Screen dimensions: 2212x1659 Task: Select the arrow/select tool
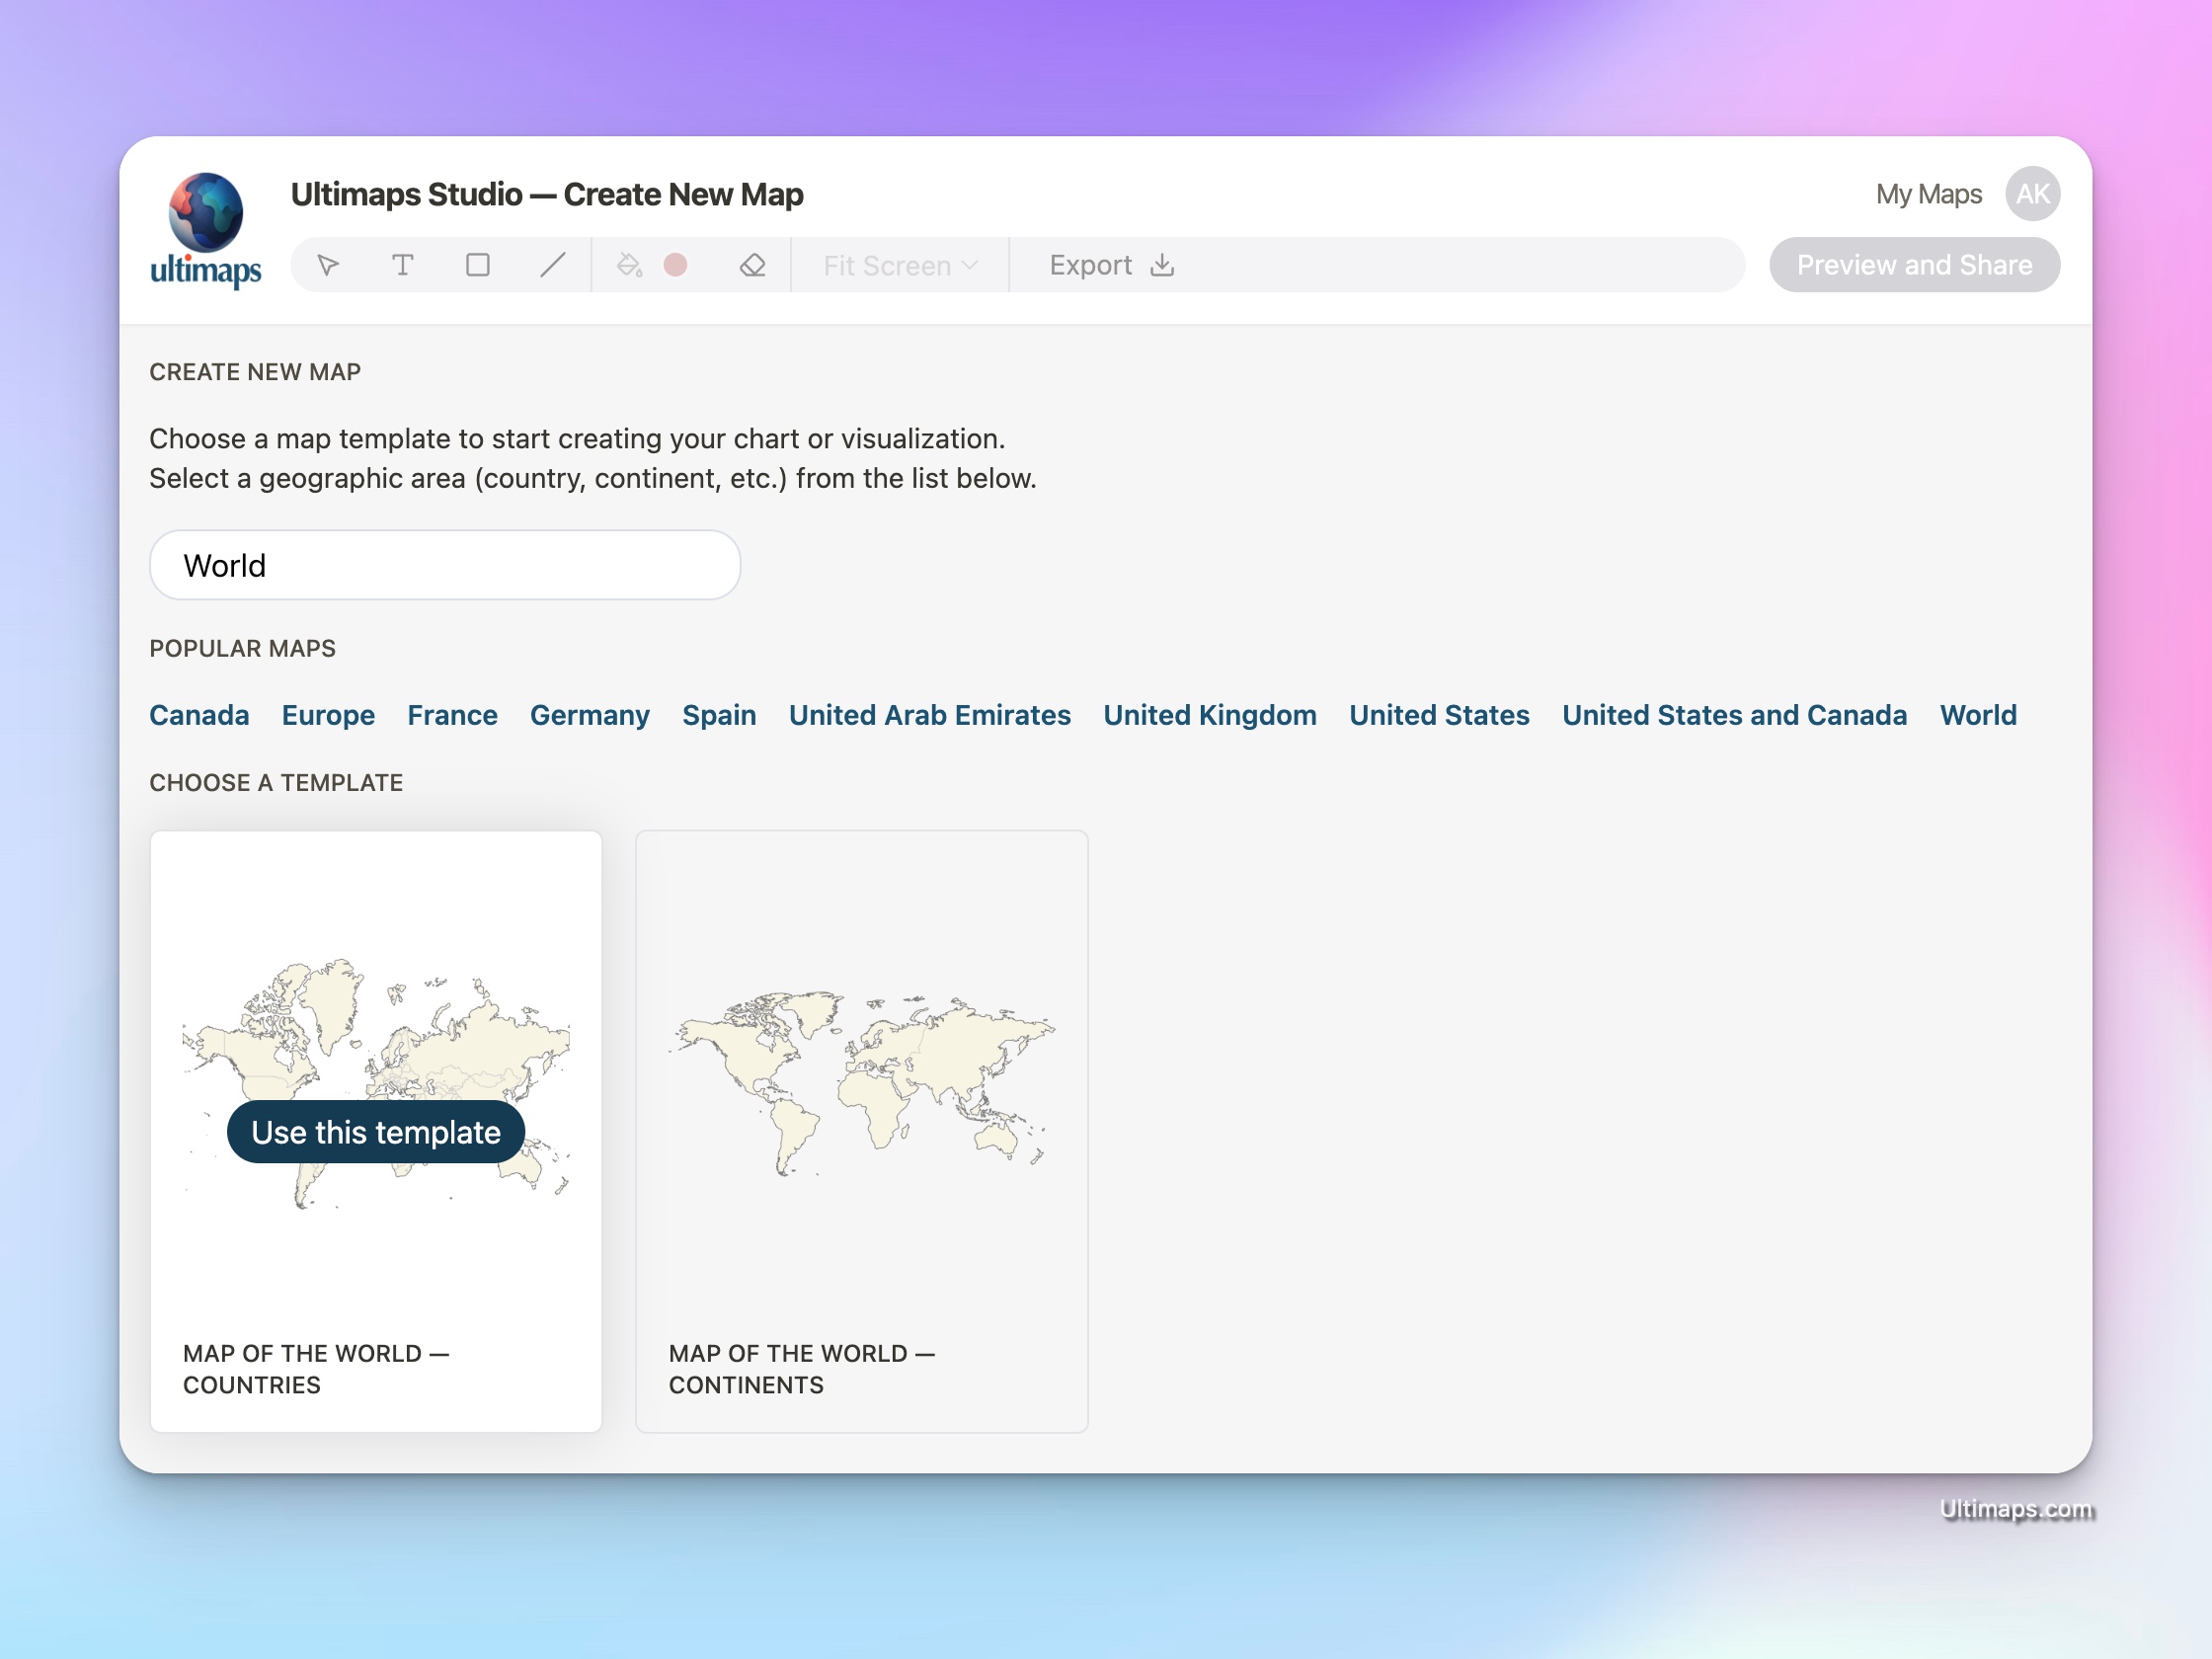[x=329, y=263]
